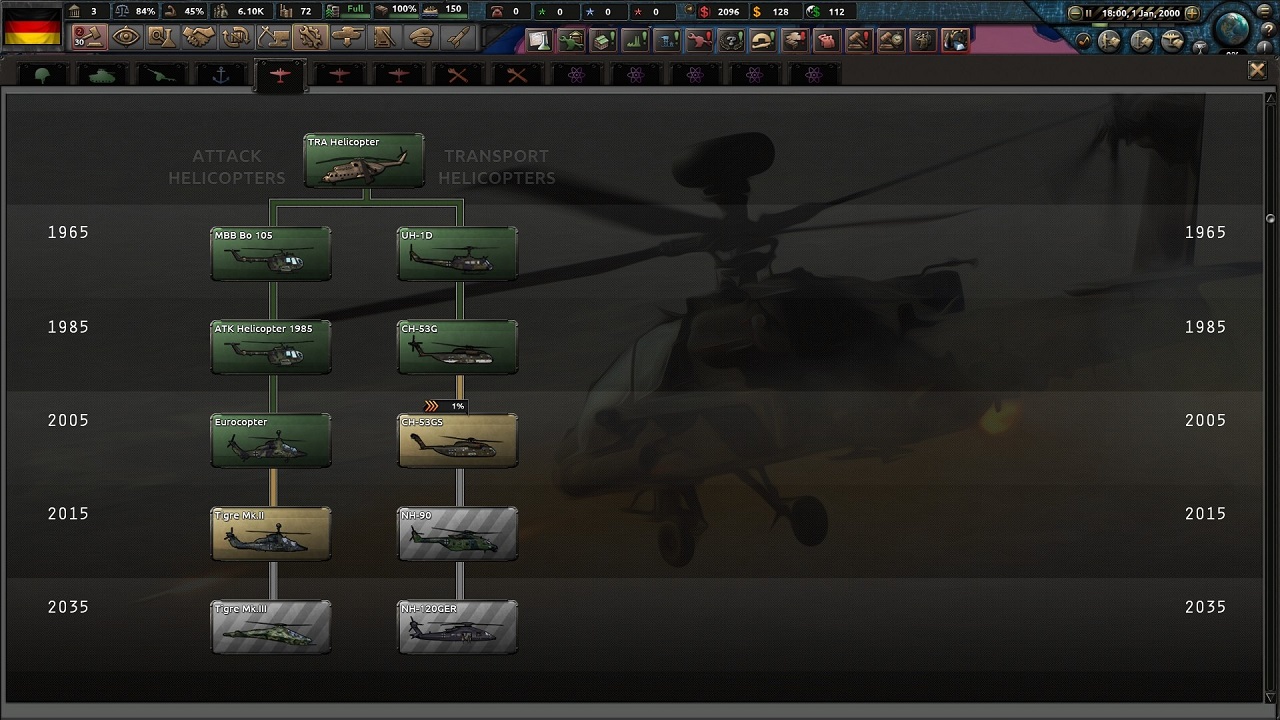Open the eye intelligence button
The height and width of the screenshot is (720, 1280).
point(126,38)
